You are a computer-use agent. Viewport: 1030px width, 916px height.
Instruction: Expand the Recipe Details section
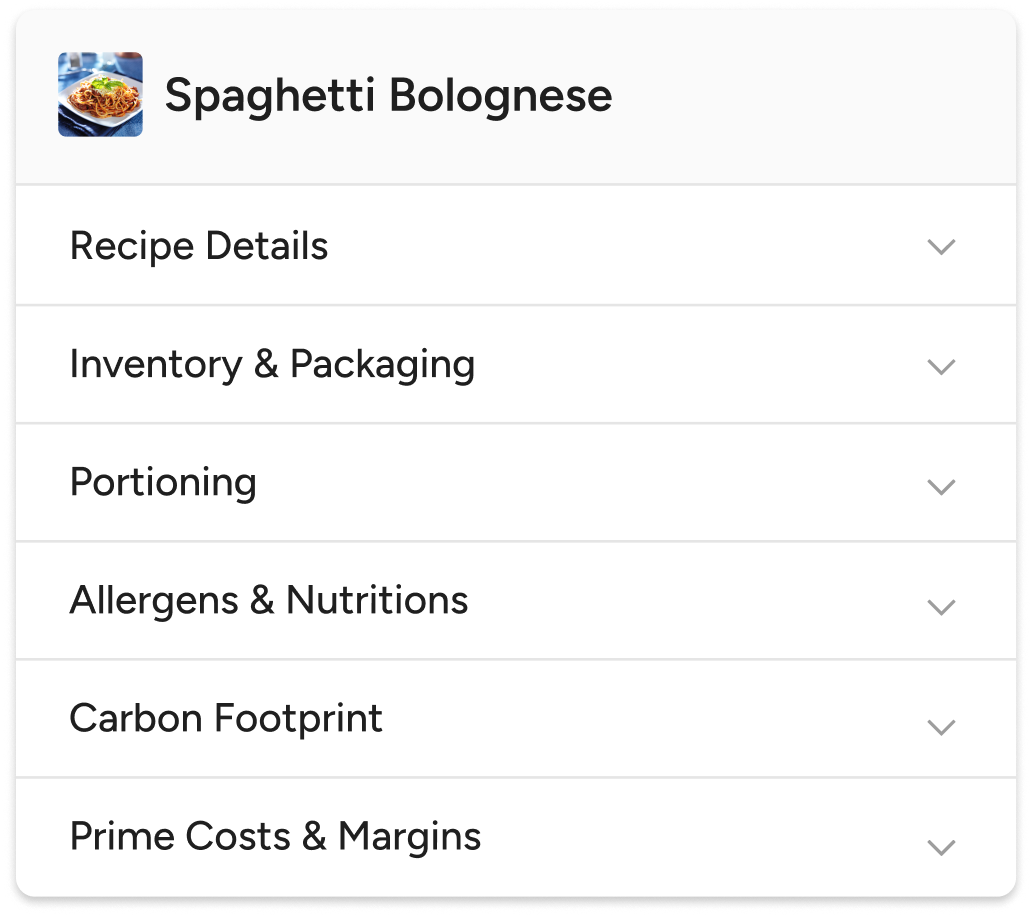click(x=515, y=246)
